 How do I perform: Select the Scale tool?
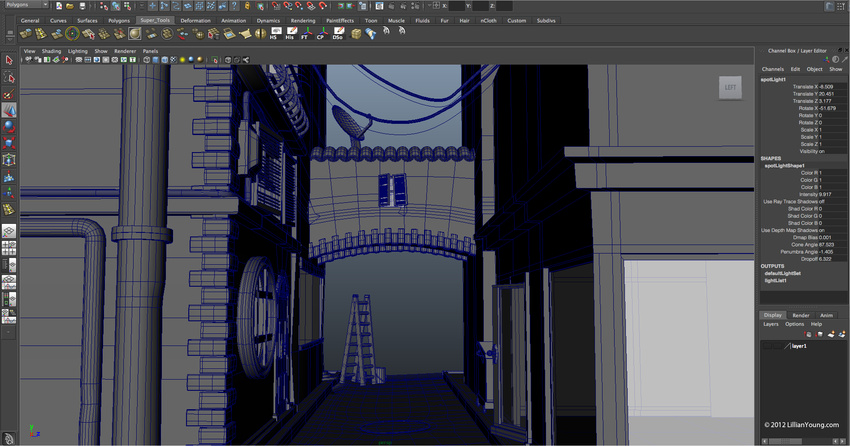9,143
